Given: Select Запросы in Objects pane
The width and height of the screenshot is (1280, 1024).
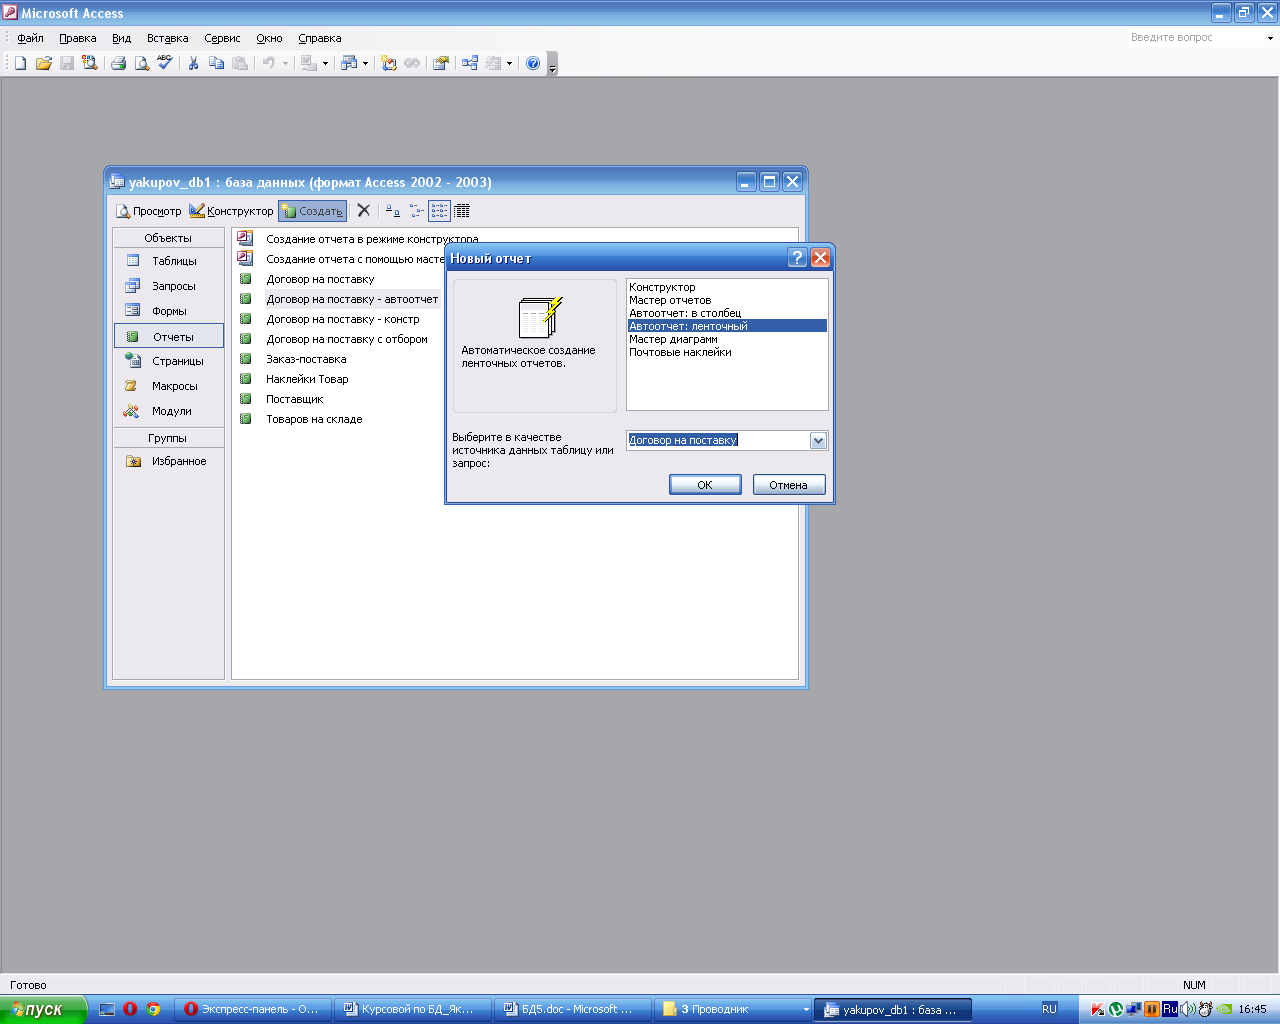Looking at the screenshot, I should point(169,286).
